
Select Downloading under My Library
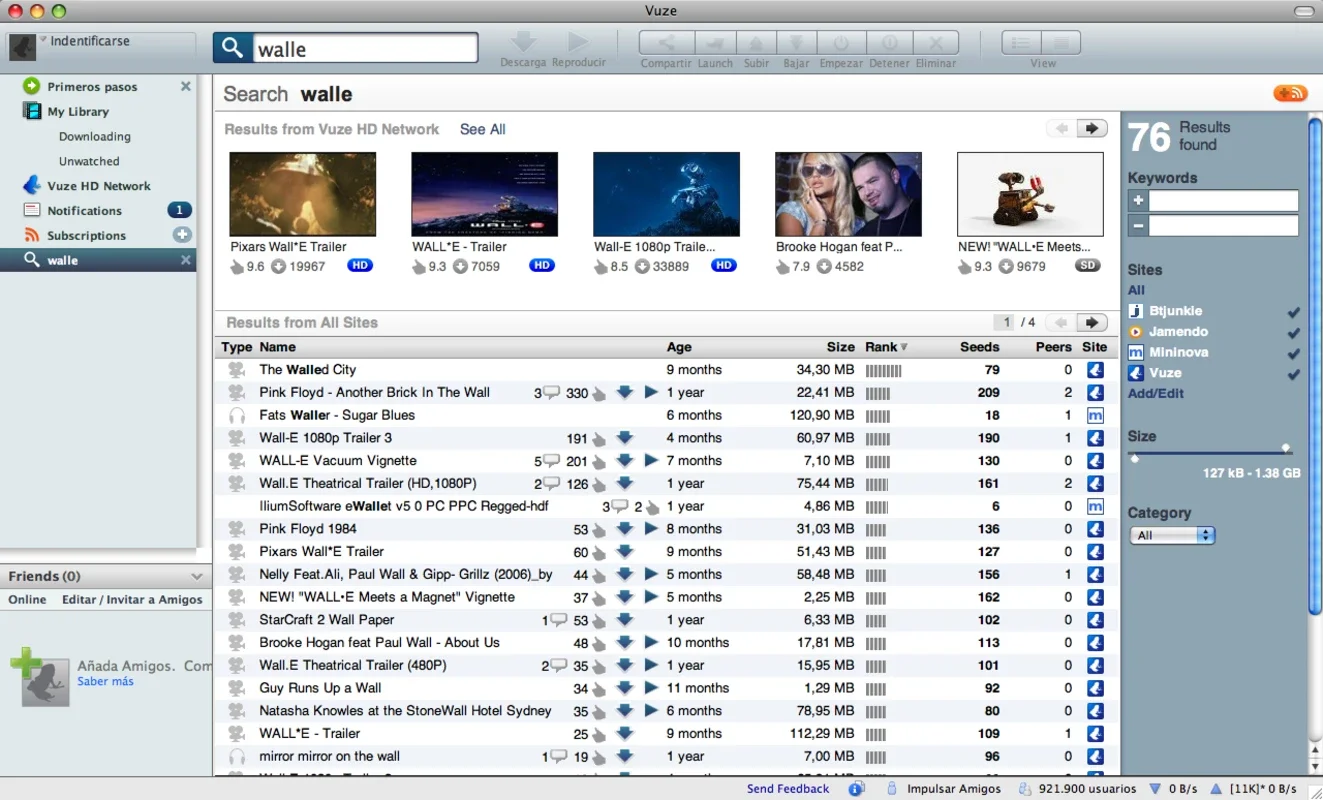pyautogui.click(x=94, y=137)
